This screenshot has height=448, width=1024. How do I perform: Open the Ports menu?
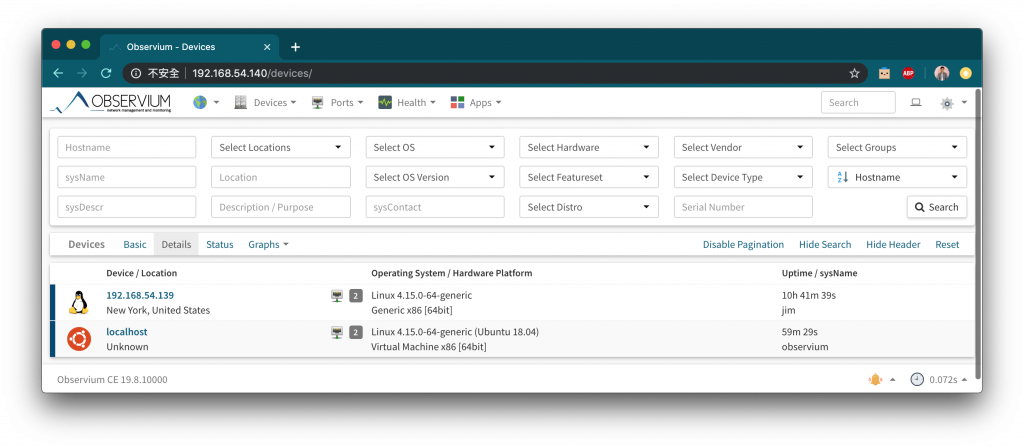pyautogui.click(x=338, y=103)
